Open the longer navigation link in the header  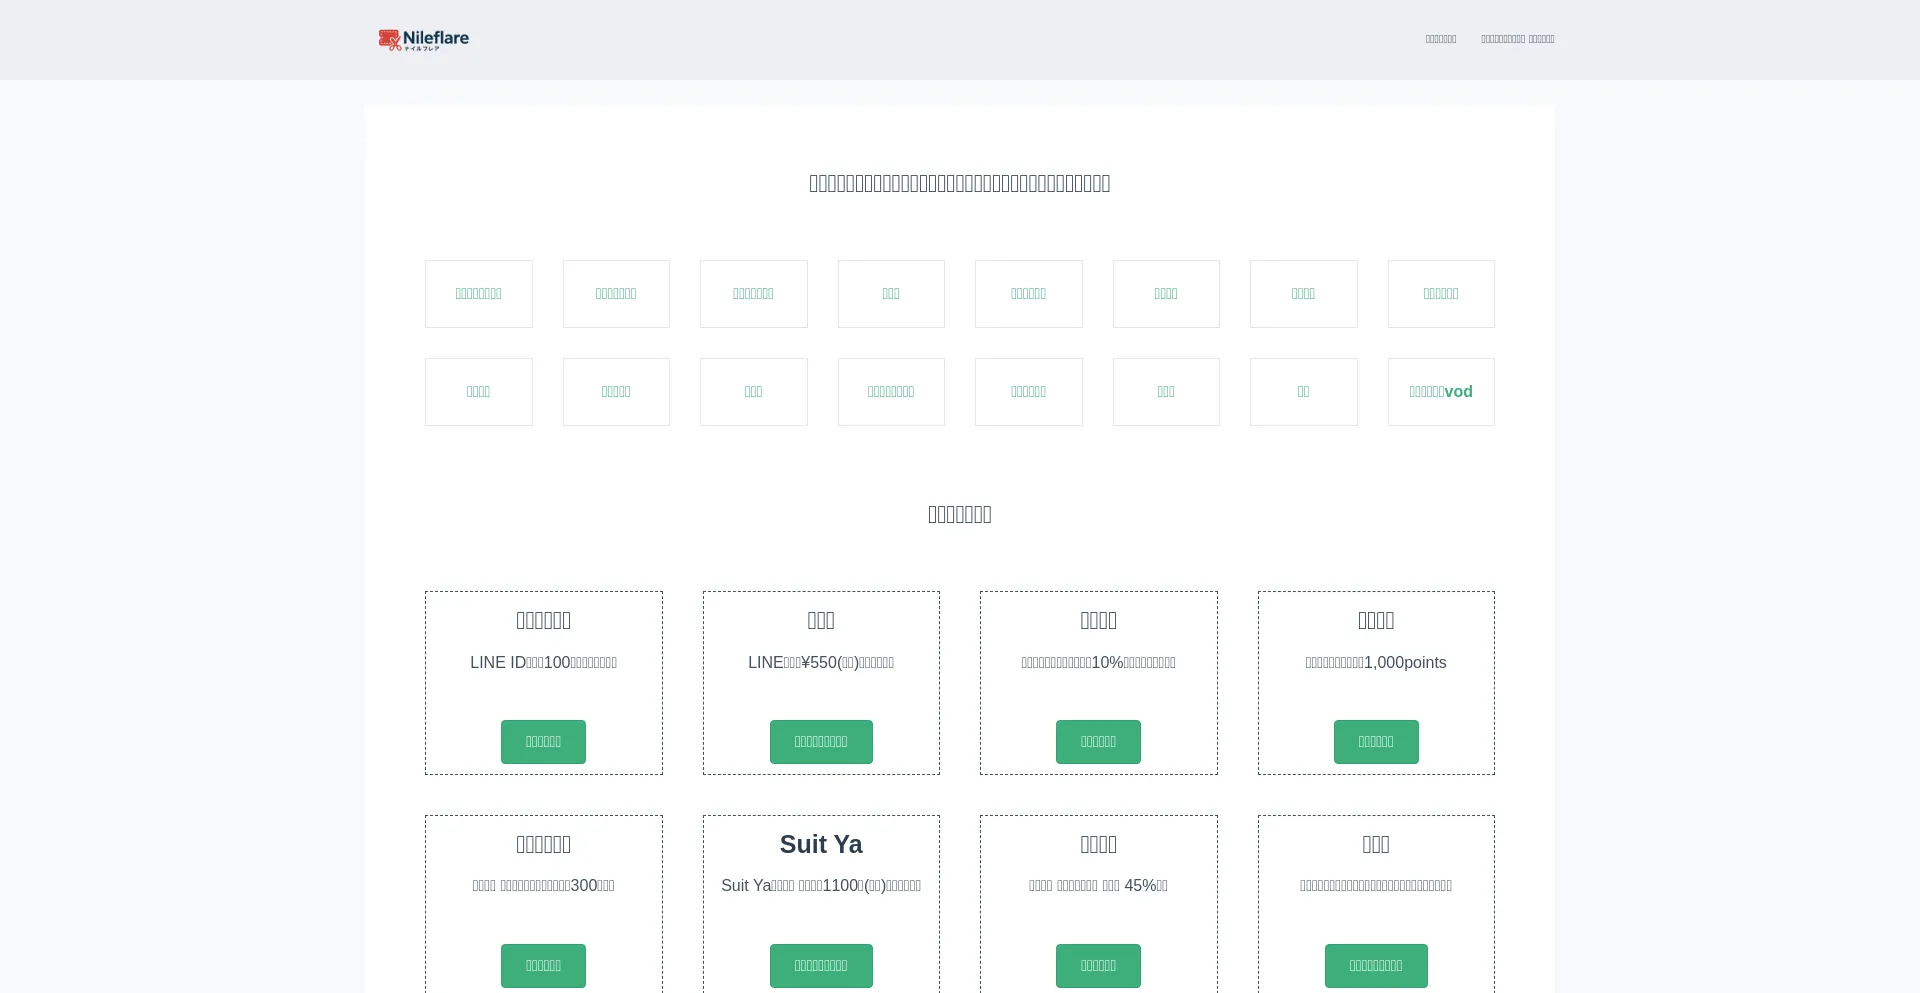point(1517,39)
